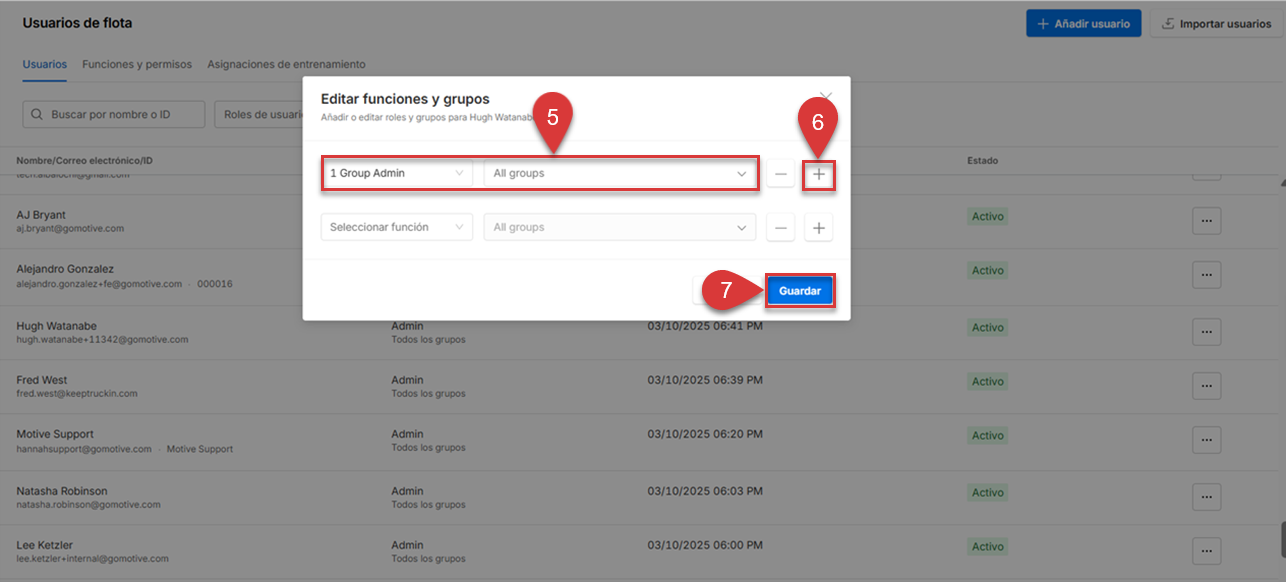Click the Añadir usuario button
Screen dimensions: 1286x582
[1084, 24]
